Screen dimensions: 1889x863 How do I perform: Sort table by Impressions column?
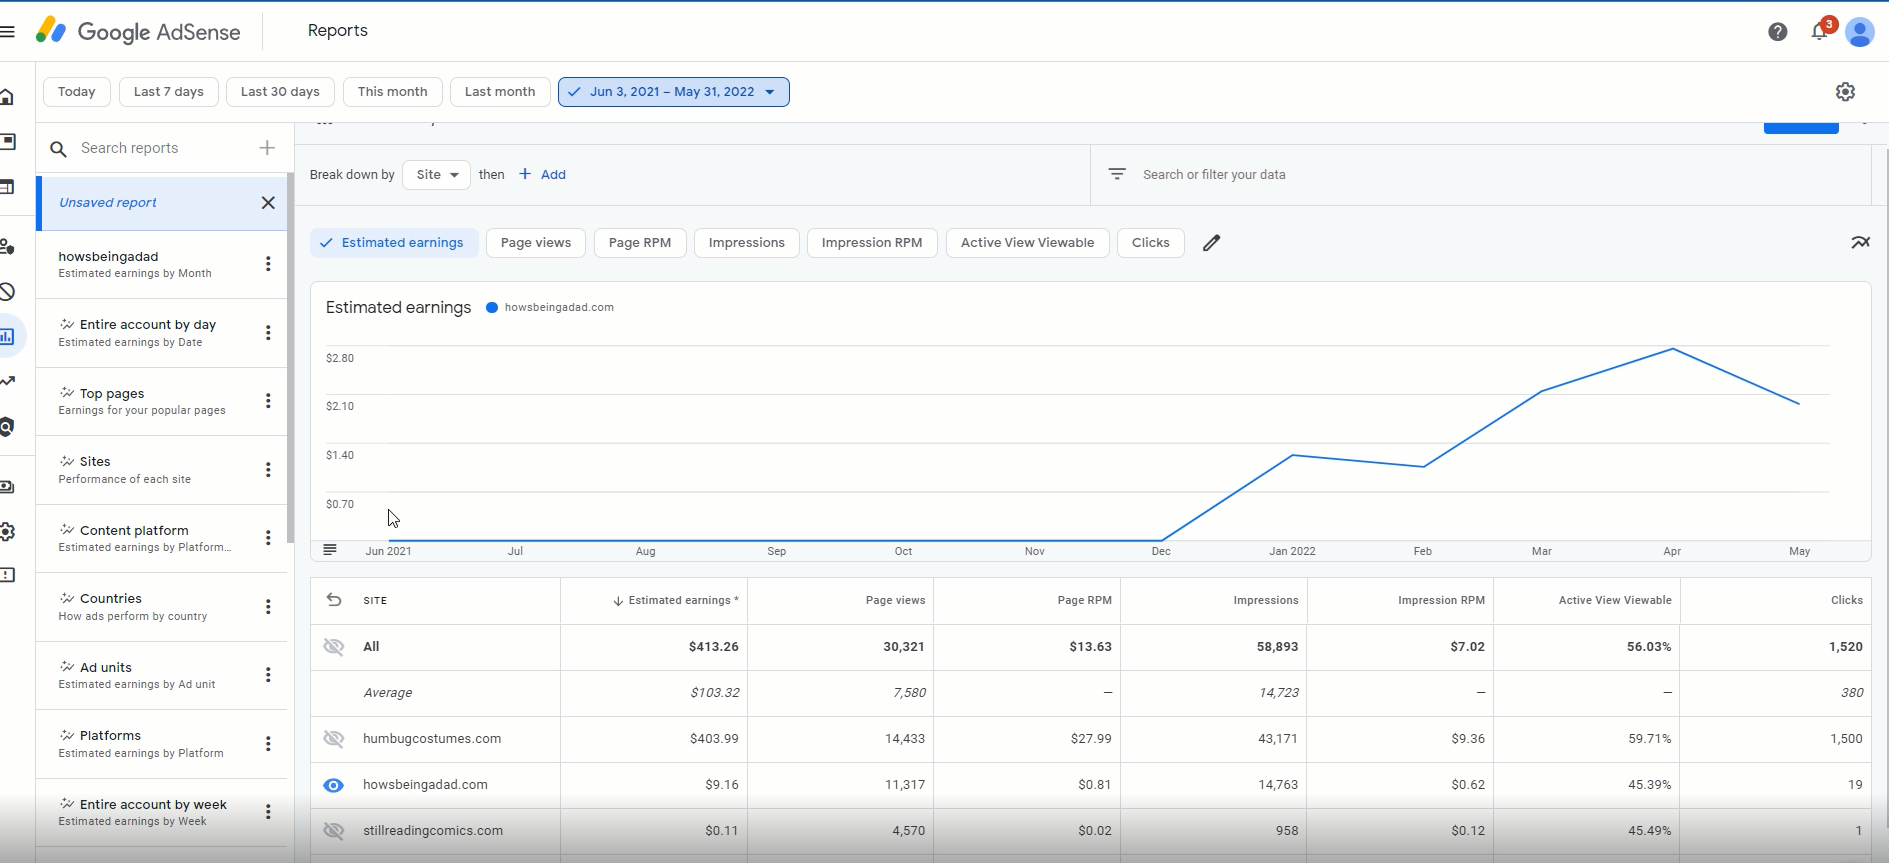point(1265,601)
